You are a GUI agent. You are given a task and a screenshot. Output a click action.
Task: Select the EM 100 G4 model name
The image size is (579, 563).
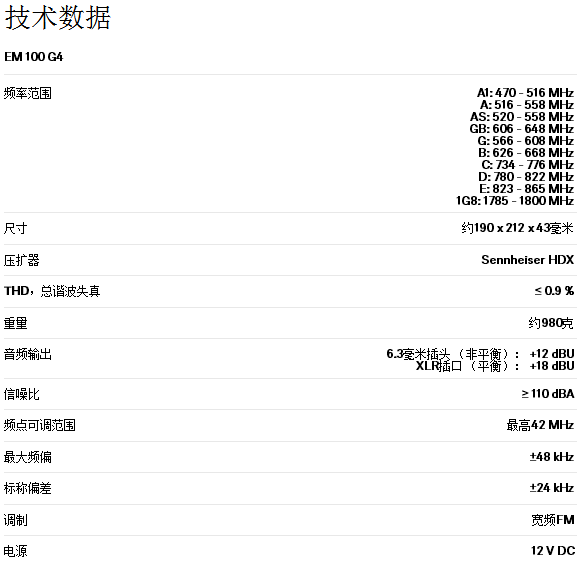point(34,57)
